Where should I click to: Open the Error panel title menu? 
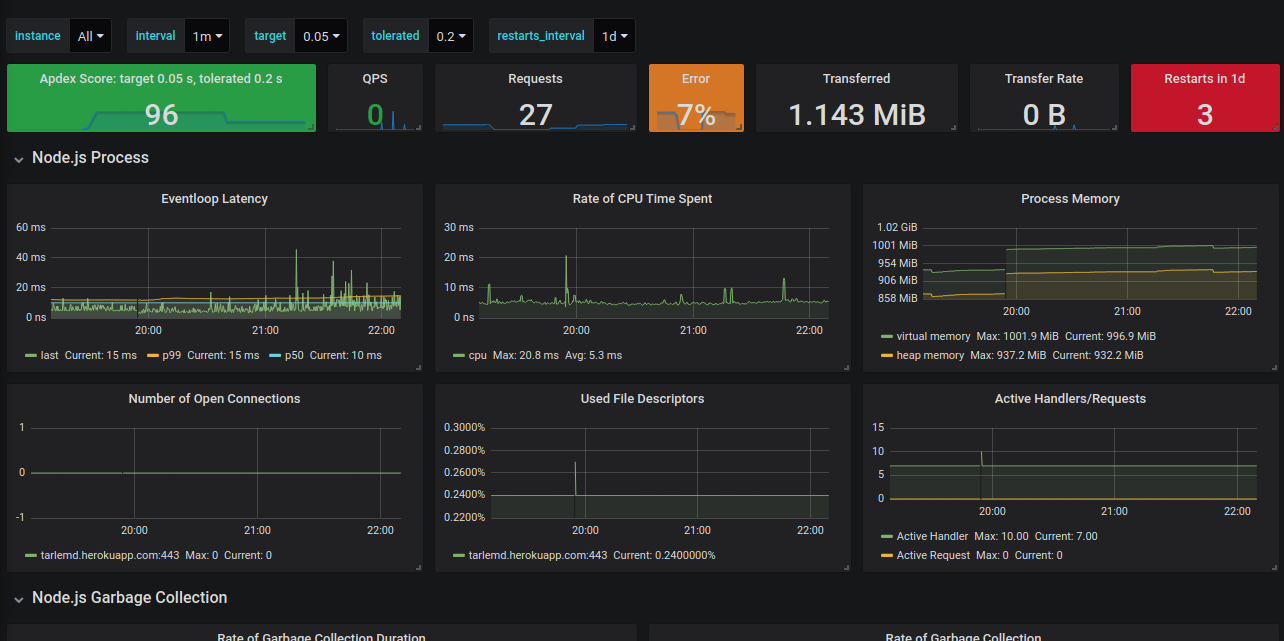[x=696, y=78]
